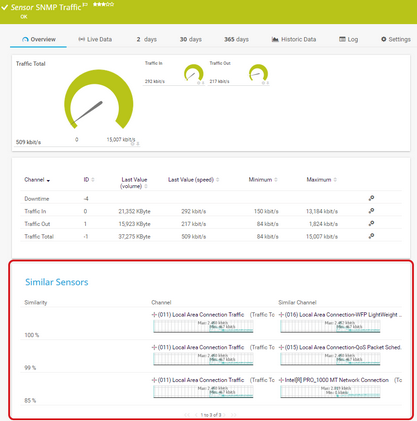Open gear icon under the Traffic In gauge
Viewport: 417px width, 421px height.
pos(199,83)
